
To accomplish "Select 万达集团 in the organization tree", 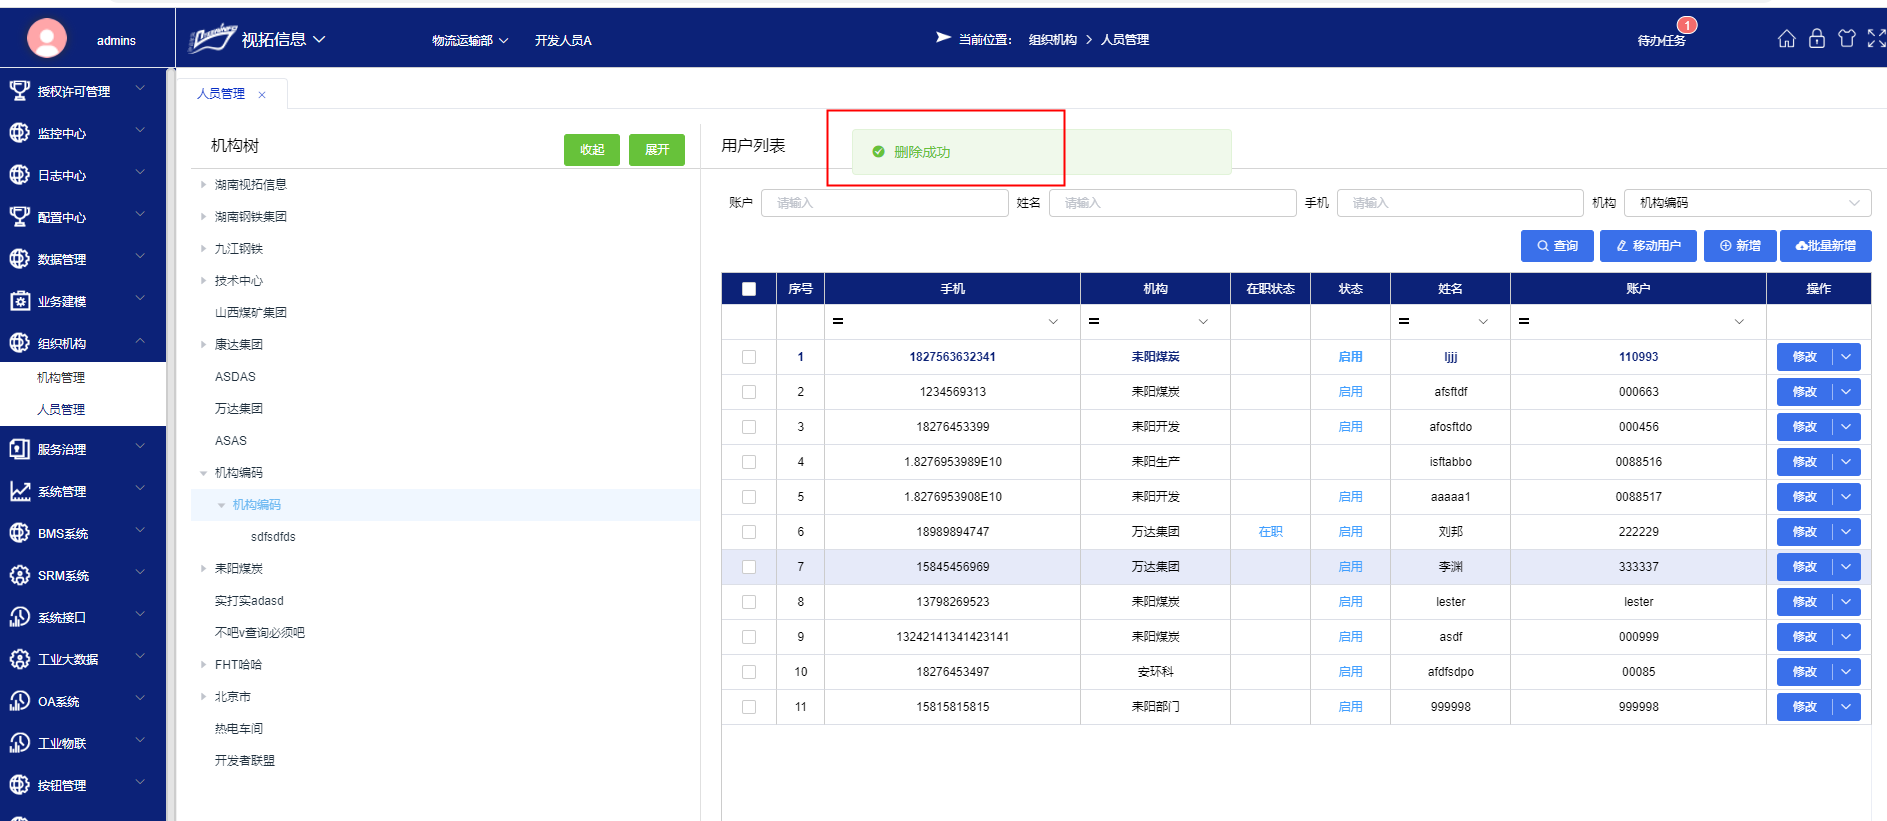I will point(239,409).
